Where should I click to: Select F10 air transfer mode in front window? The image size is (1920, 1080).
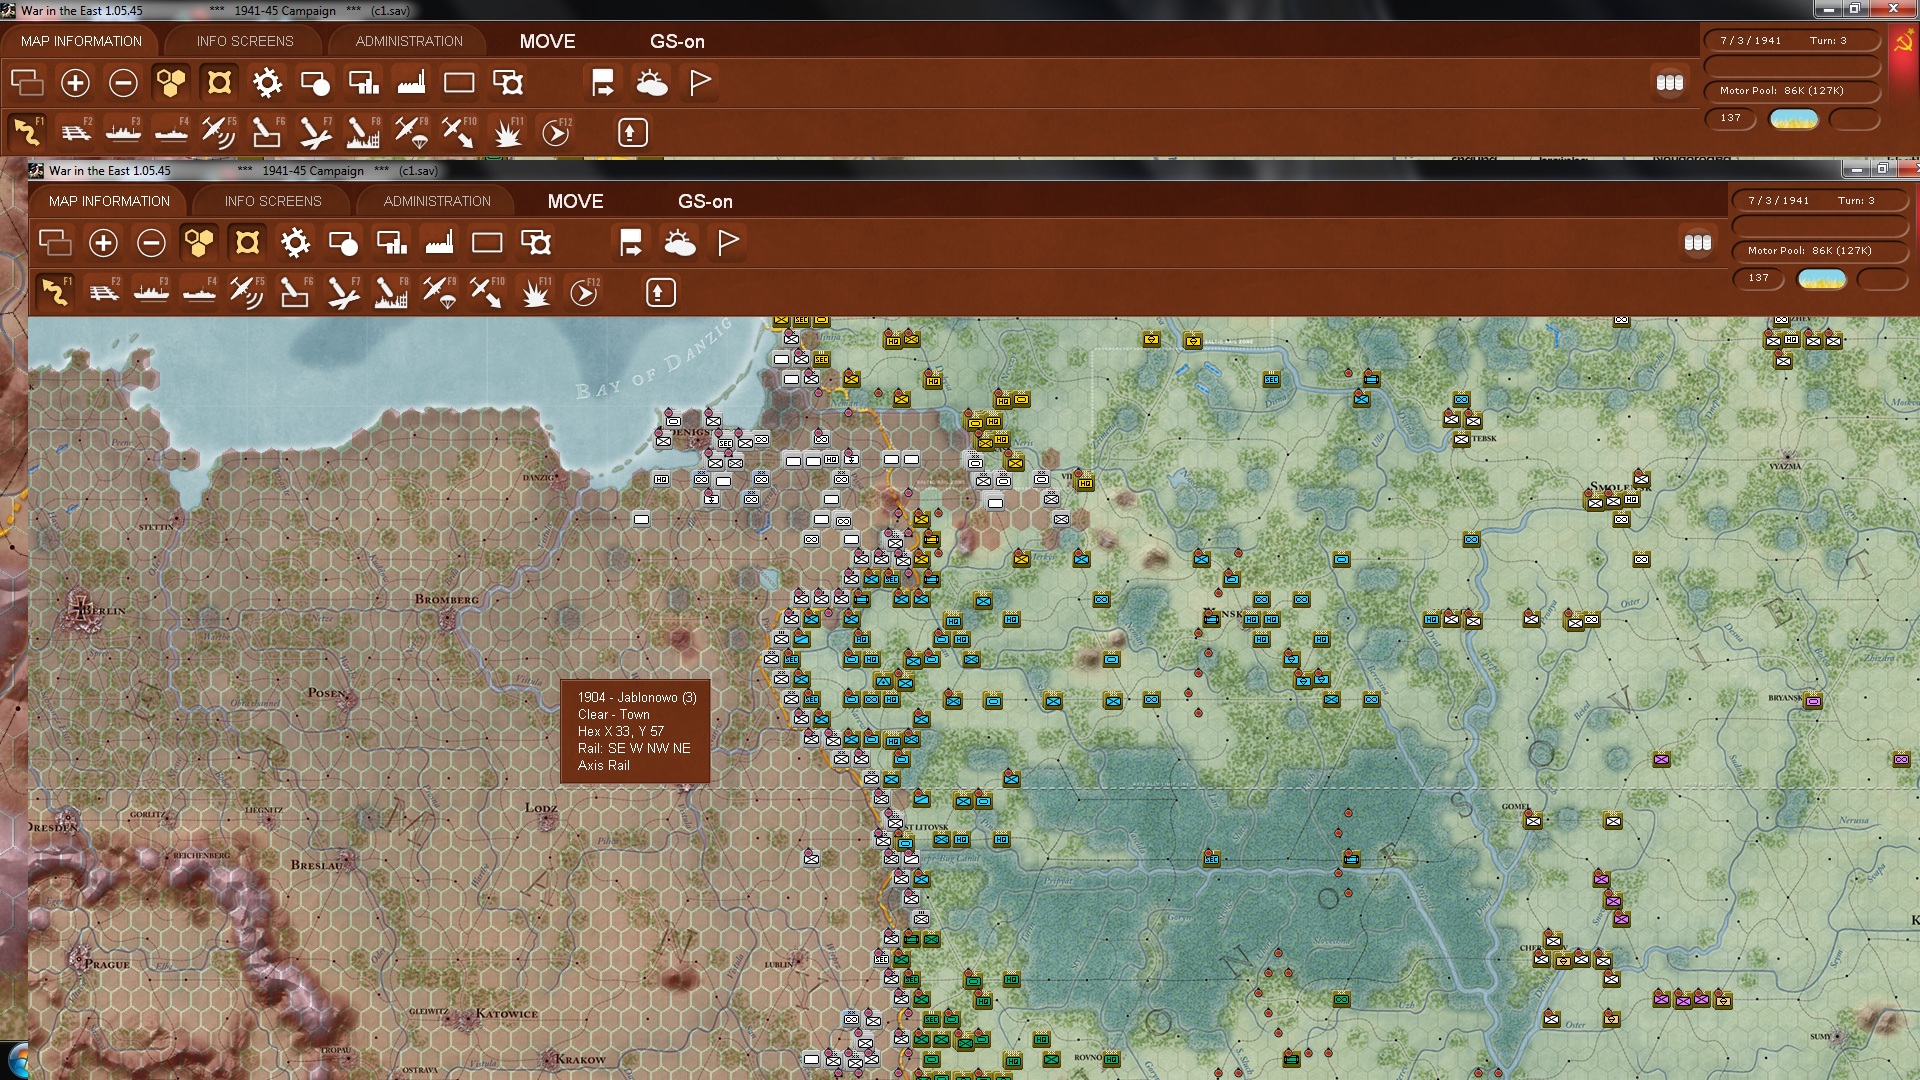[x=487, y=292]
